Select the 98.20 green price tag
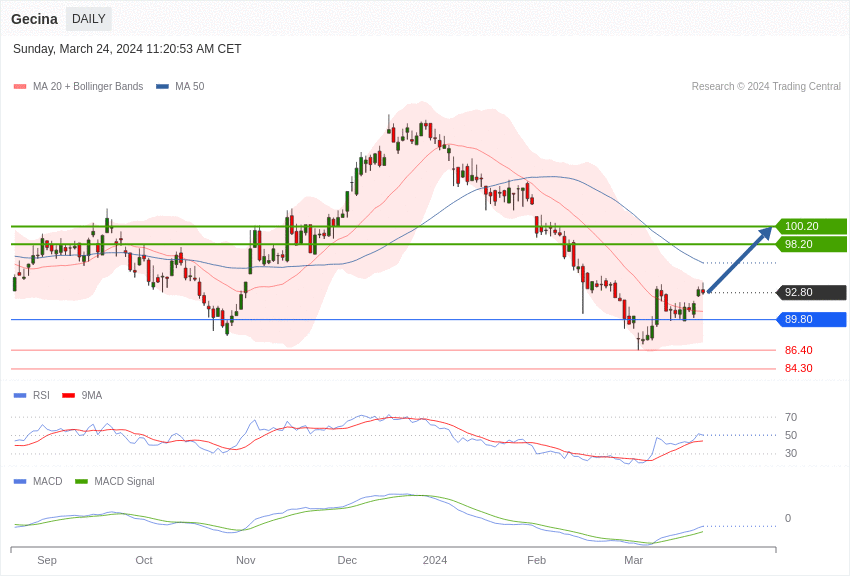The width and height of the screenshot is (850, 576). point(811,244)
